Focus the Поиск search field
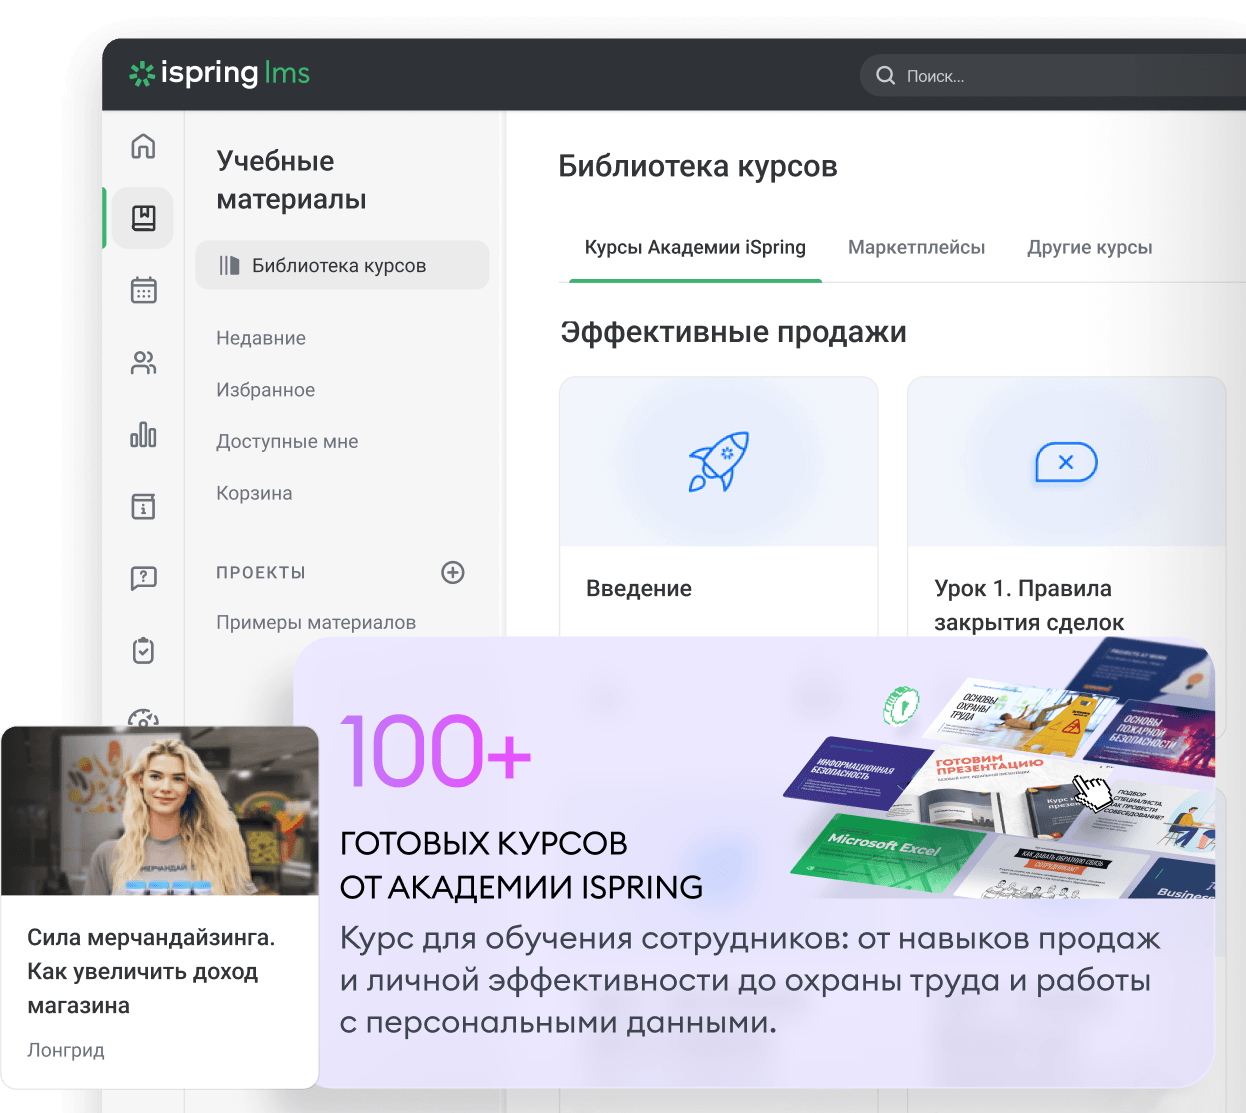Screen dimensions: 1246x1113 [1053, 75]
